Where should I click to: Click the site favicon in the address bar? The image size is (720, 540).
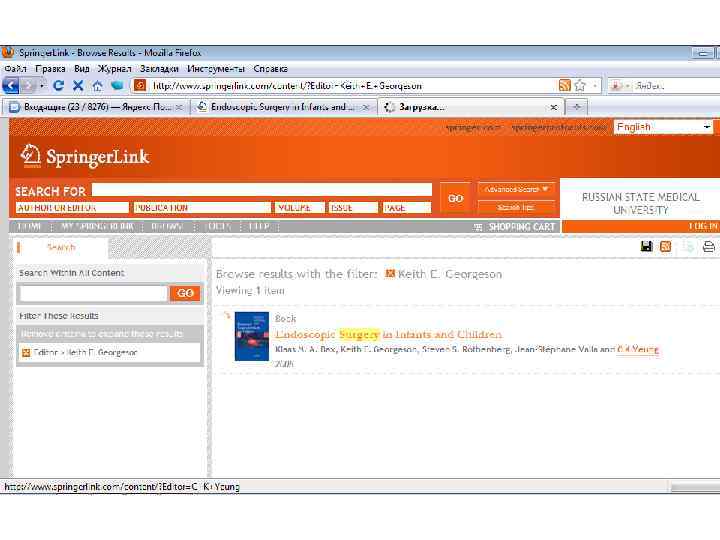point(140,85)
